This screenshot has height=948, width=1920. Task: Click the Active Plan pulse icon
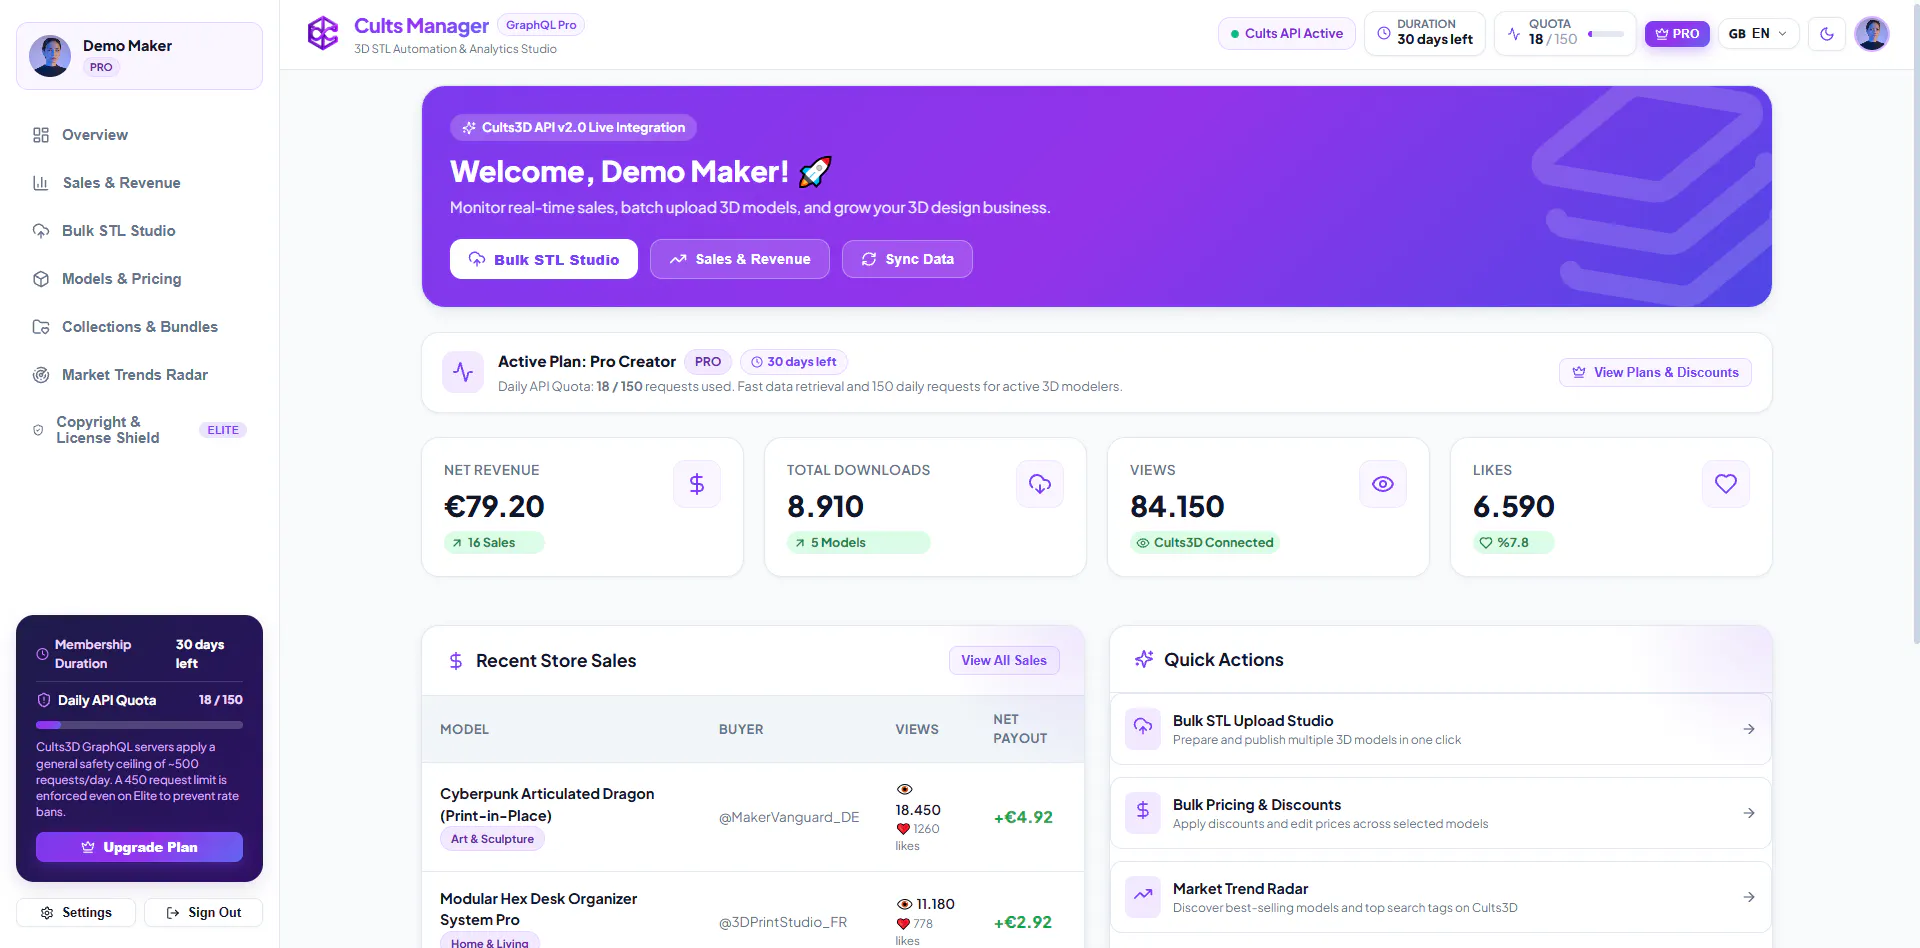[x=463, y=372]
